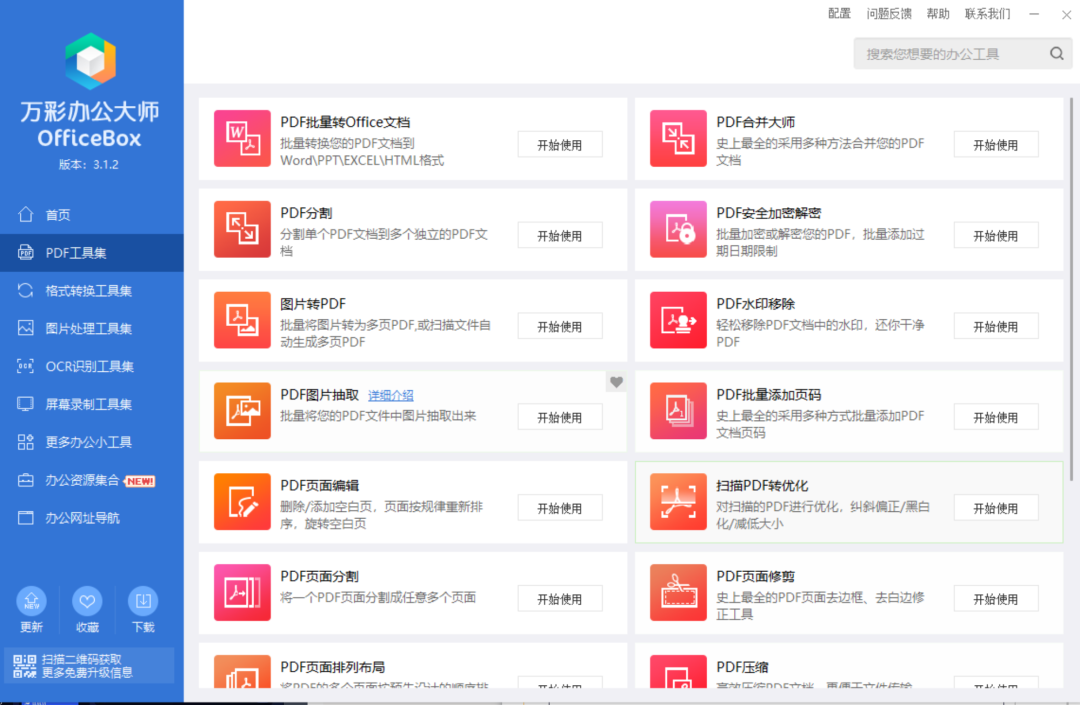The height and width of the screenshot is (705, 1080).
Task: Click the 联系我们 link
Action: [x=988, y=14]
